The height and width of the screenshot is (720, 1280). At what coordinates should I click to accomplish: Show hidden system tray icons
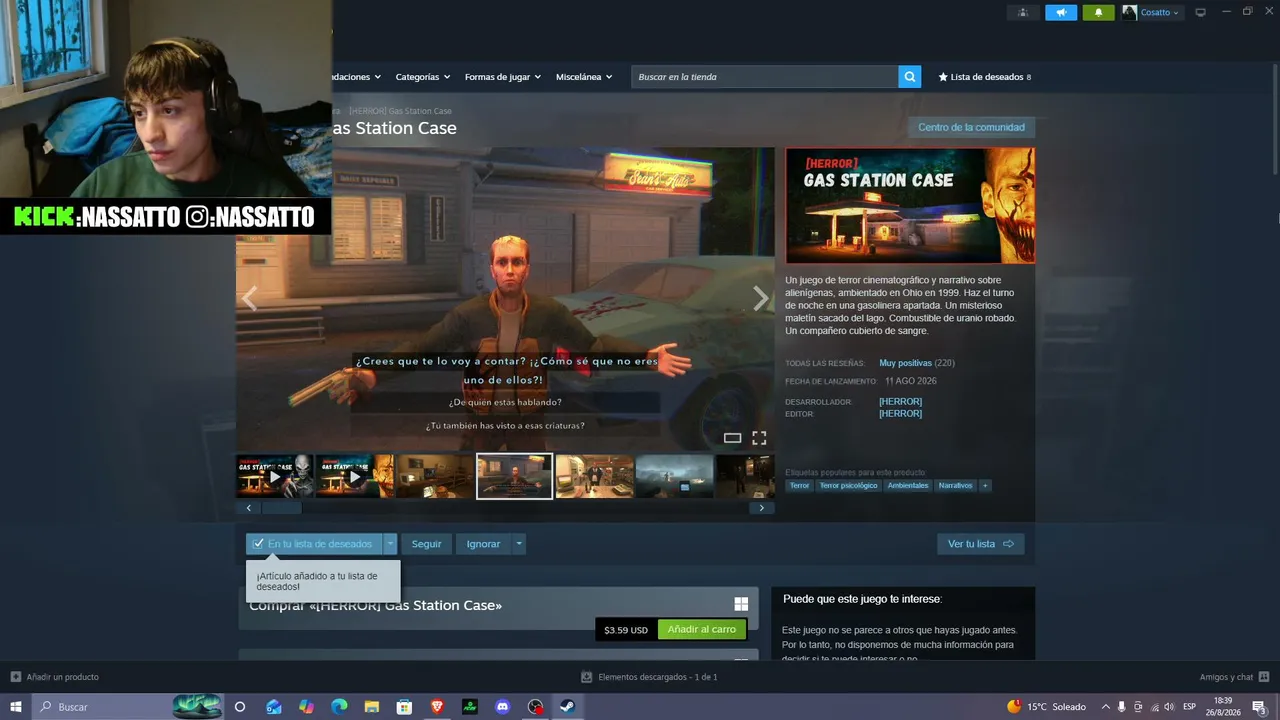[1105, 707]
